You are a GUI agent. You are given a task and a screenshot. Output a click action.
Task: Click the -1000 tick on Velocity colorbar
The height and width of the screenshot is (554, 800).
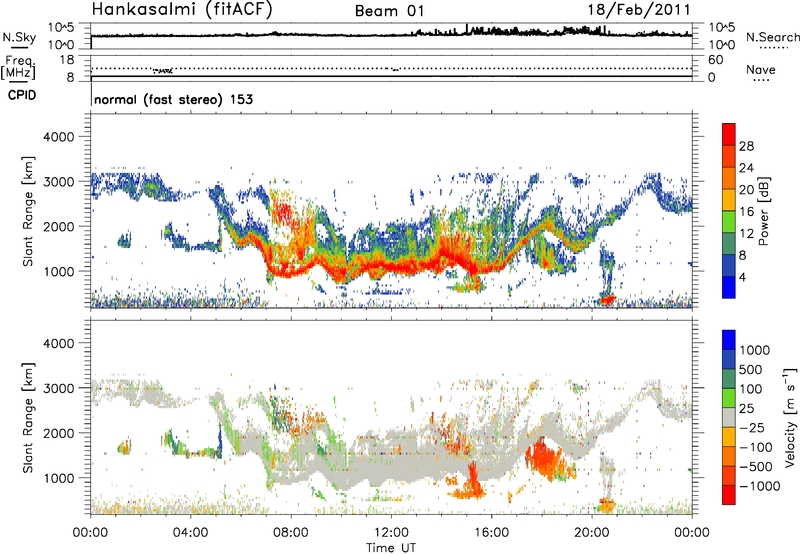(759, 486)
